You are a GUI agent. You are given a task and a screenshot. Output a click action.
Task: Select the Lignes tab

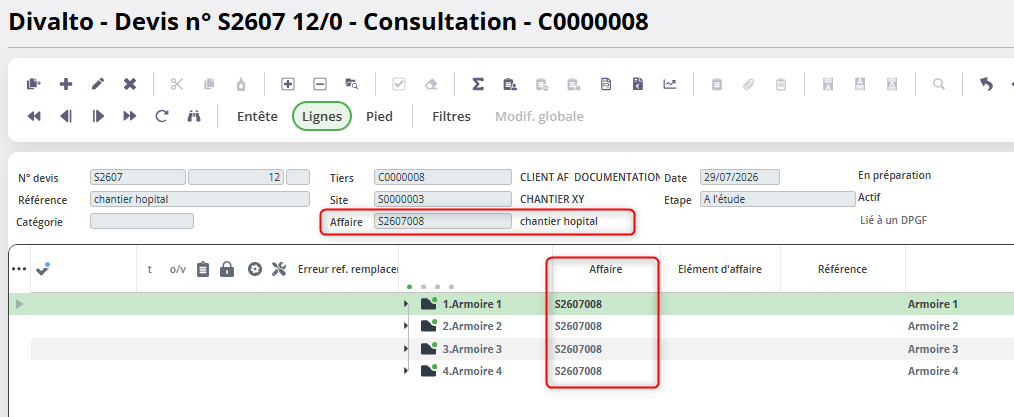(322, 116)
